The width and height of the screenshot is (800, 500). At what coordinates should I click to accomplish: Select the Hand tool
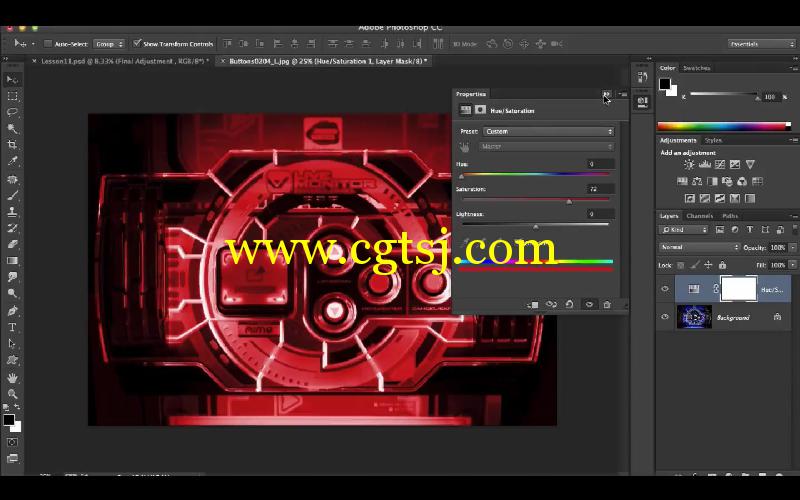12,378
